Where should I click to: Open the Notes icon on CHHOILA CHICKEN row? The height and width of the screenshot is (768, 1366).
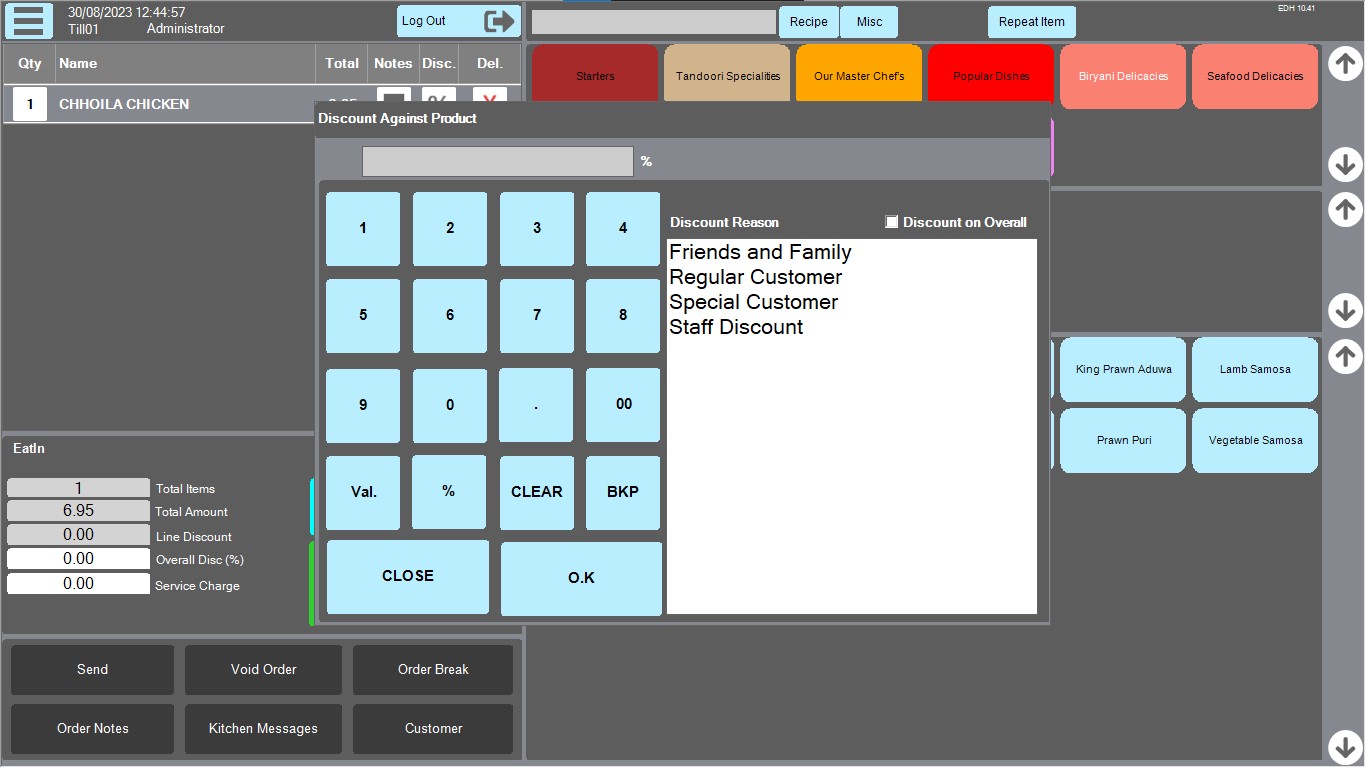tap(393, 103)
